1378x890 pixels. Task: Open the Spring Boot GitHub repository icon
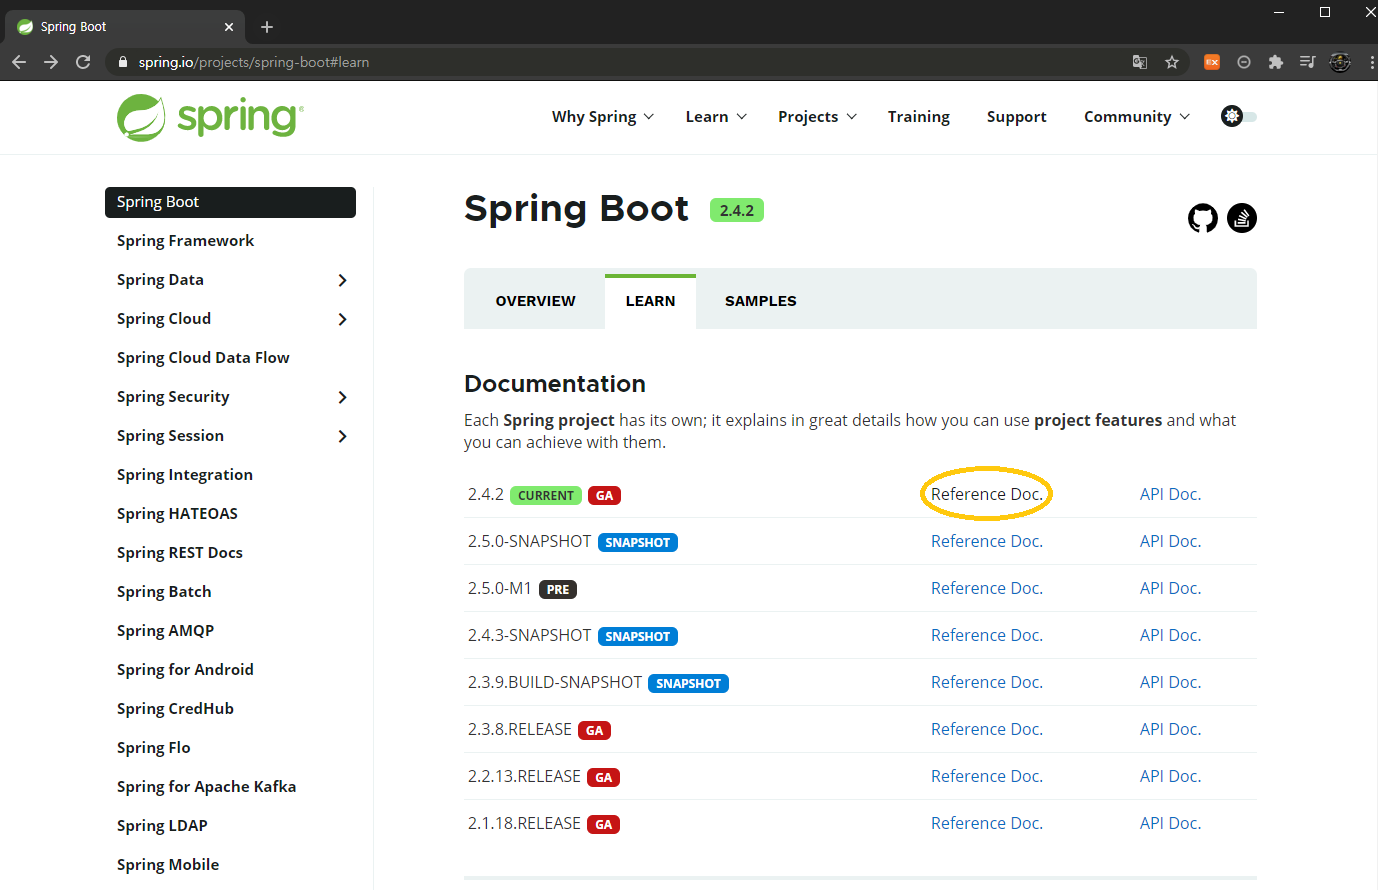pyautogui.click(x=1203, y=218)
